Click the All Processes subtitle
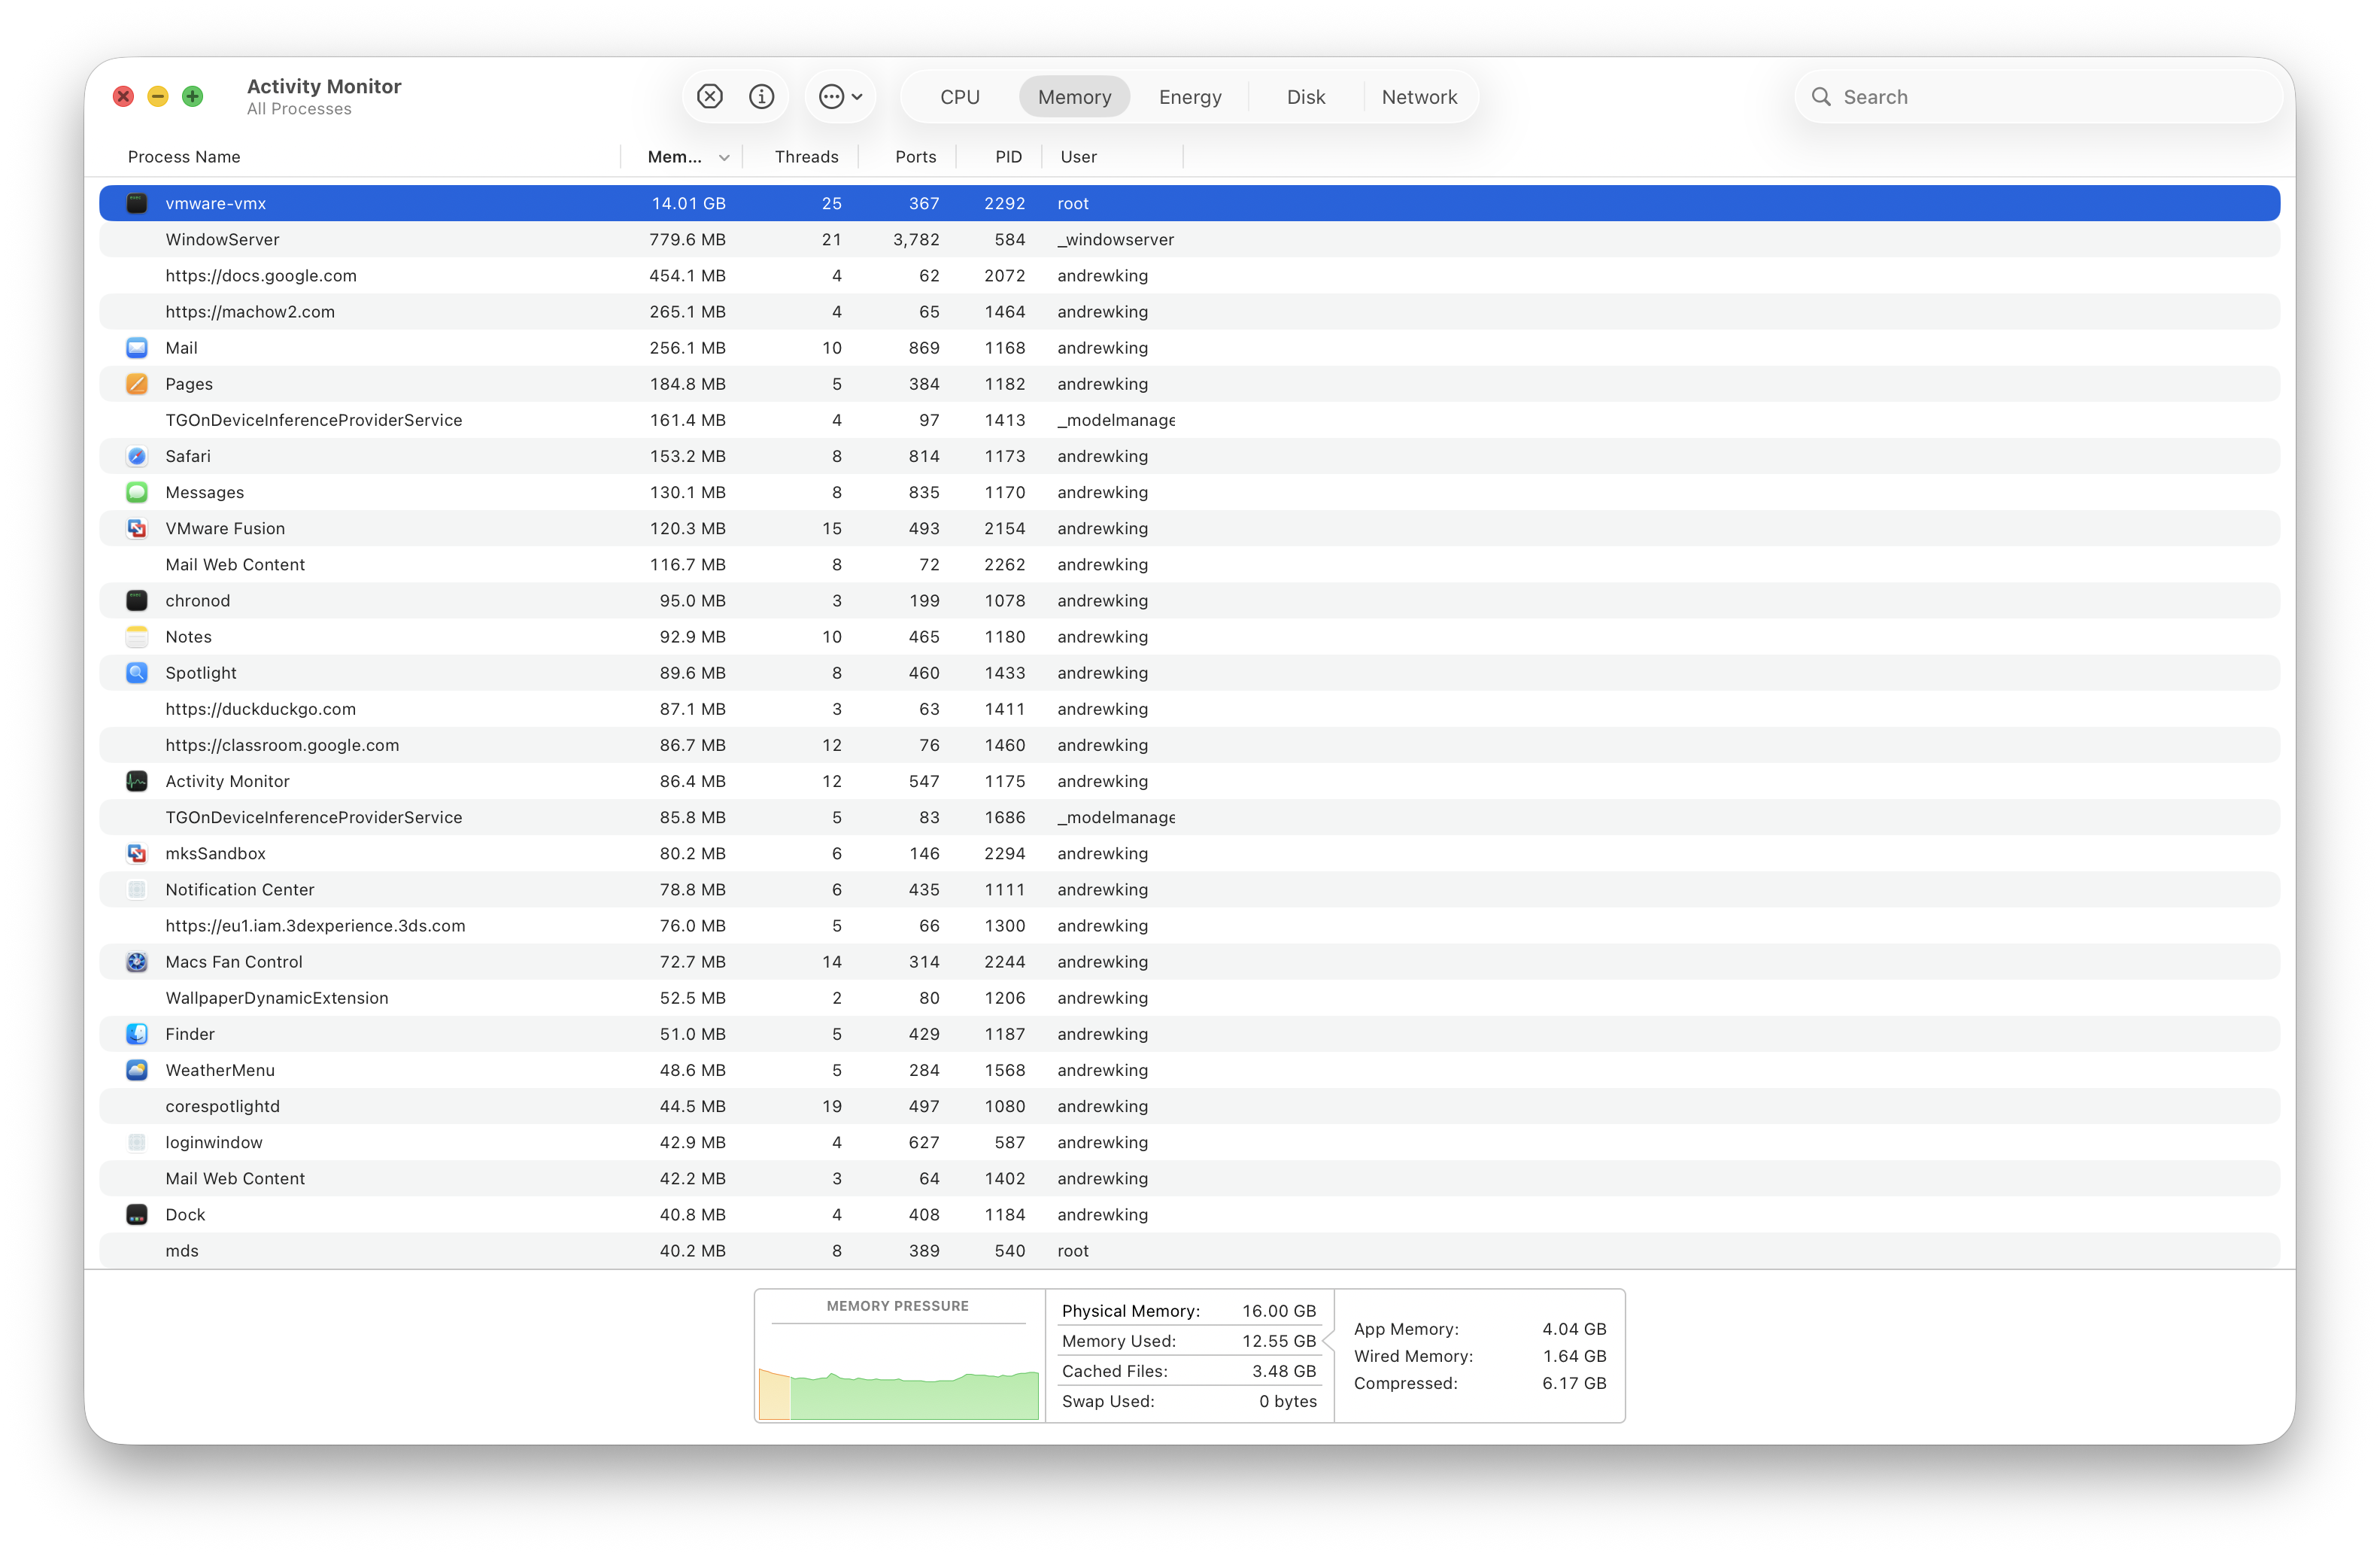2380x1556 pixels. [x=299, y=109]
